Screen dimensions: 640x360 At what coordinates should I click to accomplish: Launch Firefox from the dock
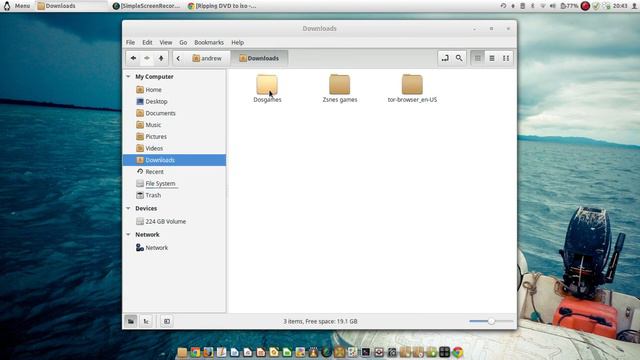point(209,352)
